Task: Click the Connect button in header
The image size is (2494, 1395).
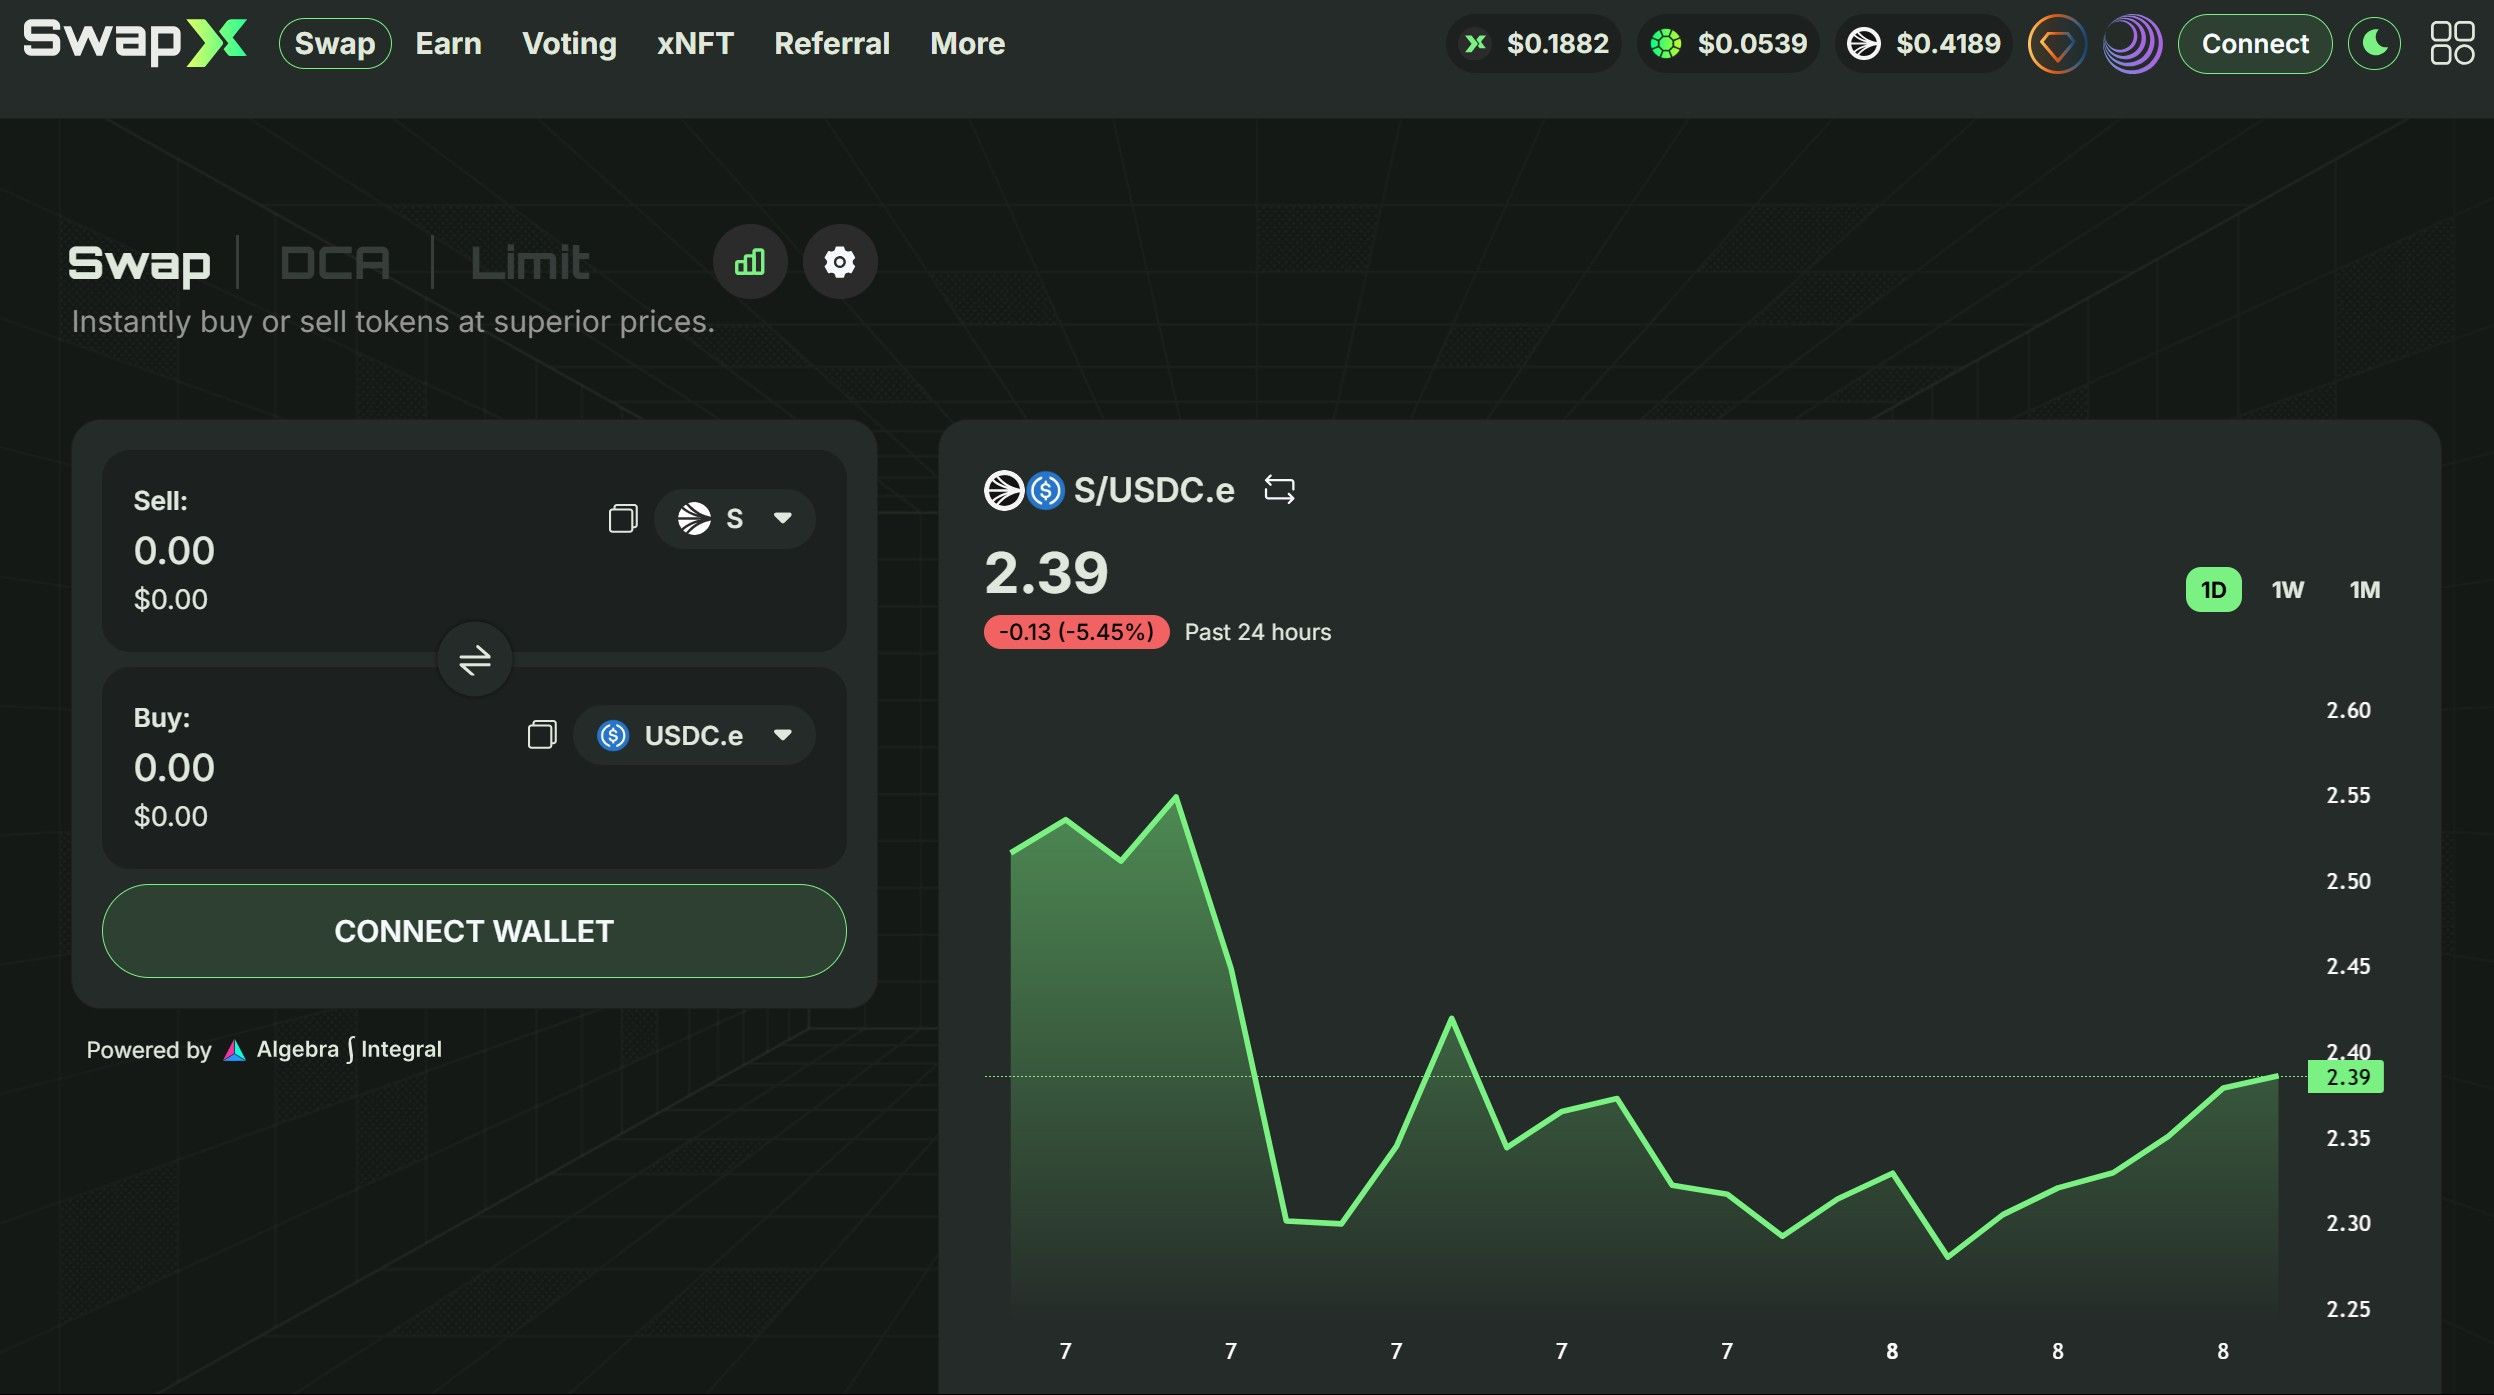Action: pos(2254,44)
